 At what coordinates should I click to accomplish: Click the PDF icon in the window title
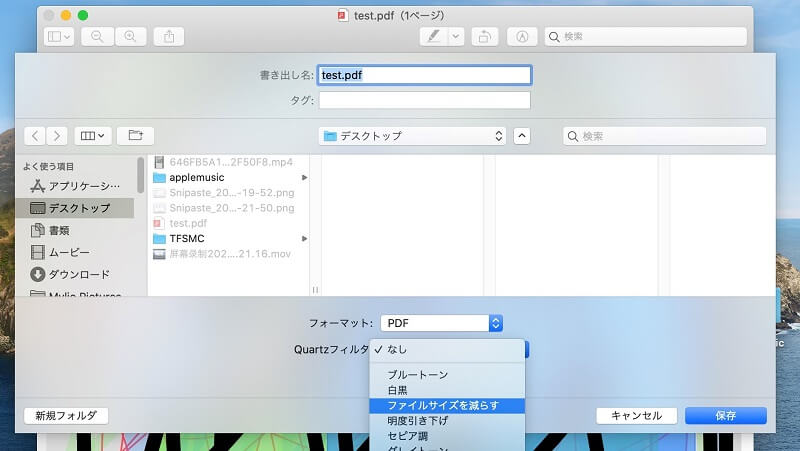click(343, 15)
